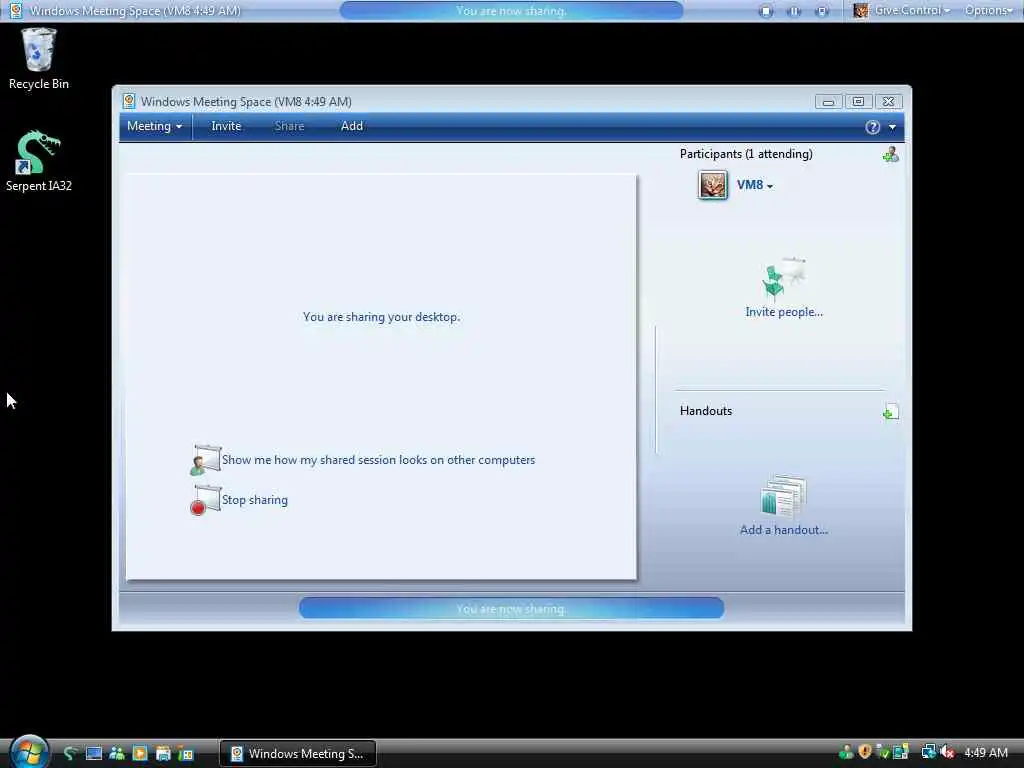Click the Show Desktop quick launch icon

[94, 754]
